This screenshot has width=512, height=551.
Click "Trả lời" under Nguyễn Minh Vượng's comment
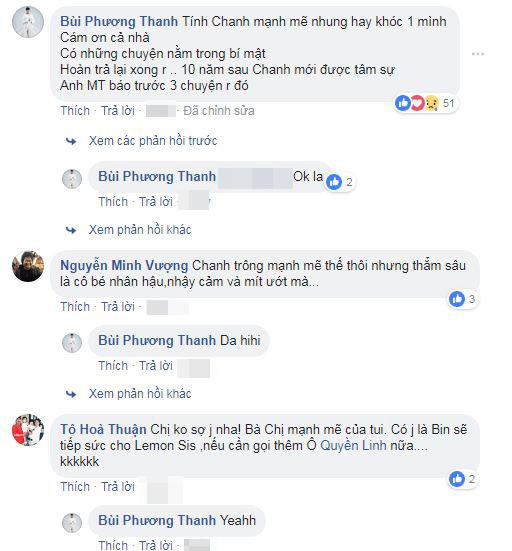click(118, 307)
